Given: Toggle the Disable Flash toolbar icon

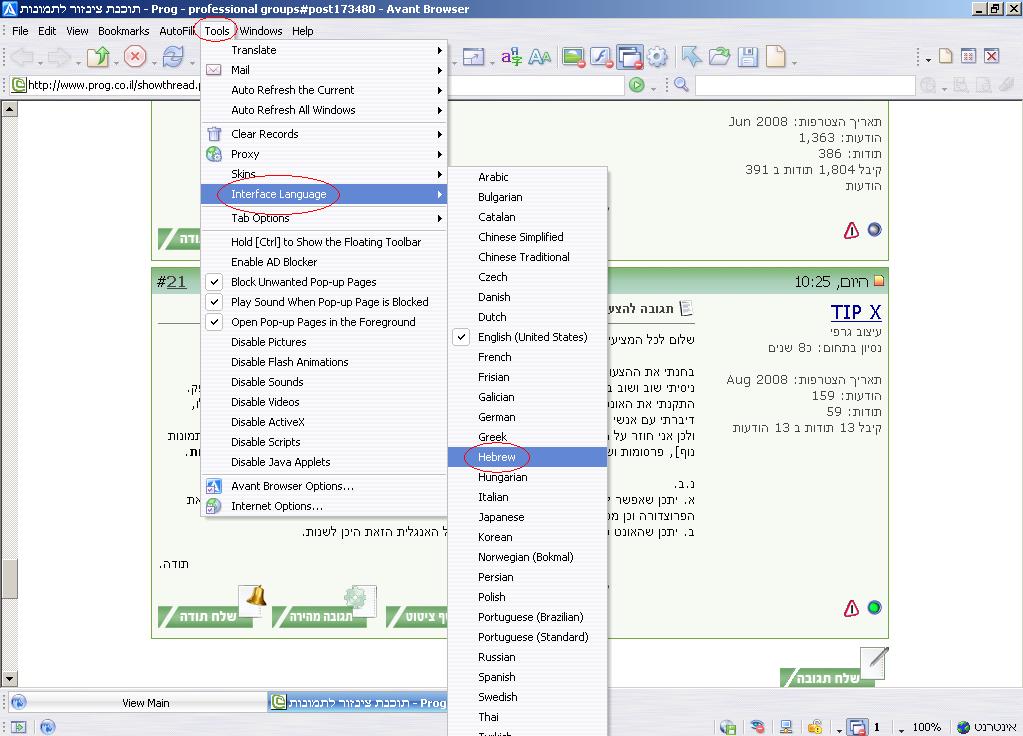Looking at the screenshot, I should coord(602,57).
